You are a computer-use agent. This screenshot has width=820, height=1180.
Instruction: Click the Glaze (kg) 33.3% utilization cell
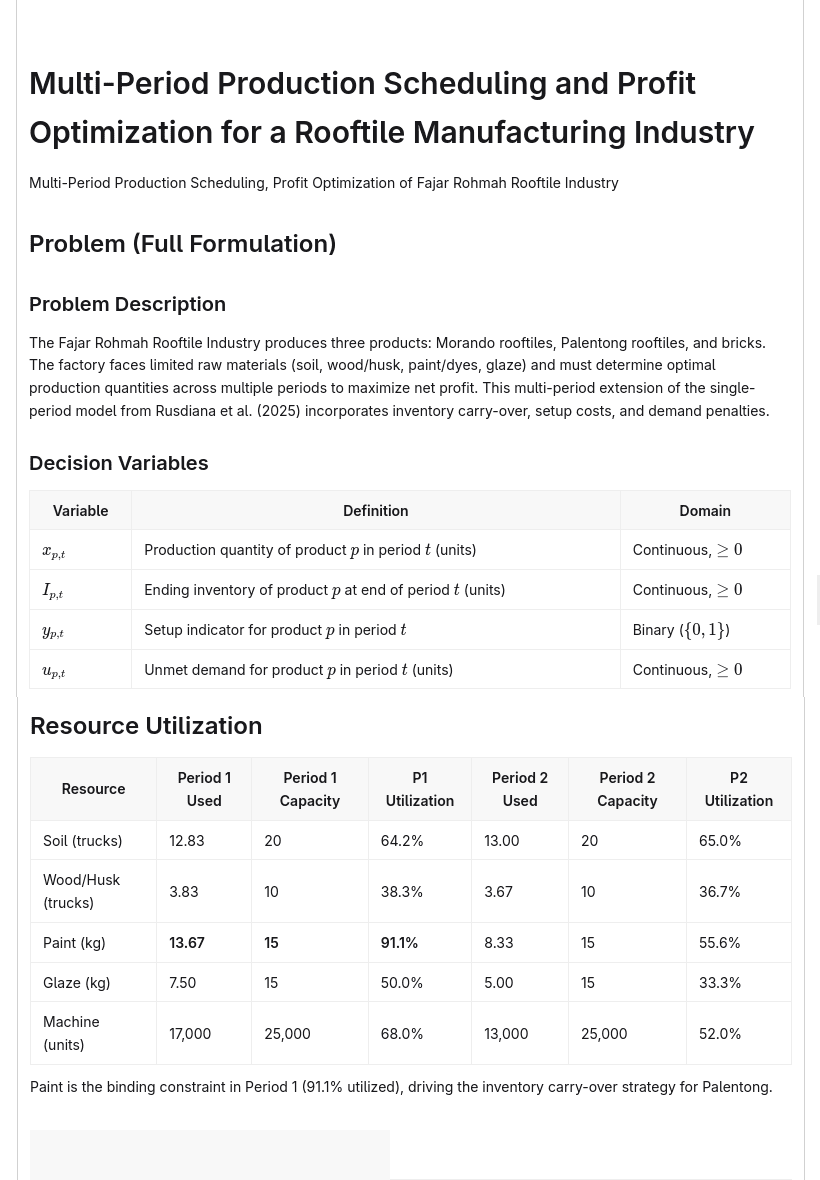tap(739, 982)
